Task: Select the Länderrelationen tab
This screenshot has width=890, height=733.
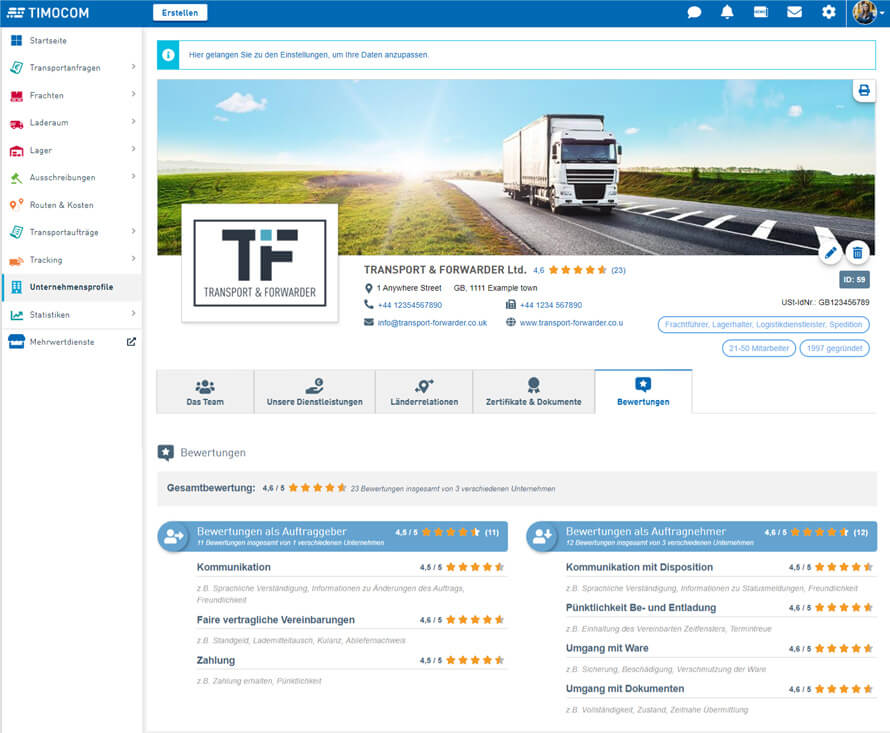Action: click(x=424, y=392)
